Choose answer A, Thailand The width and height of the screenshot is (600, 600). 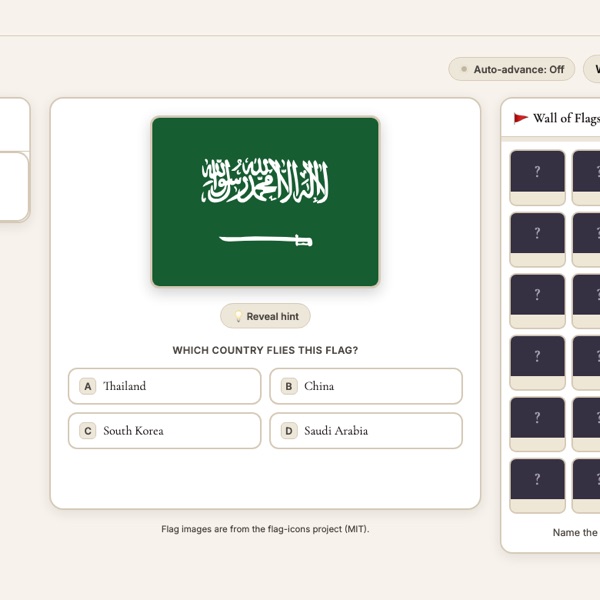click(x=165, y=386)
